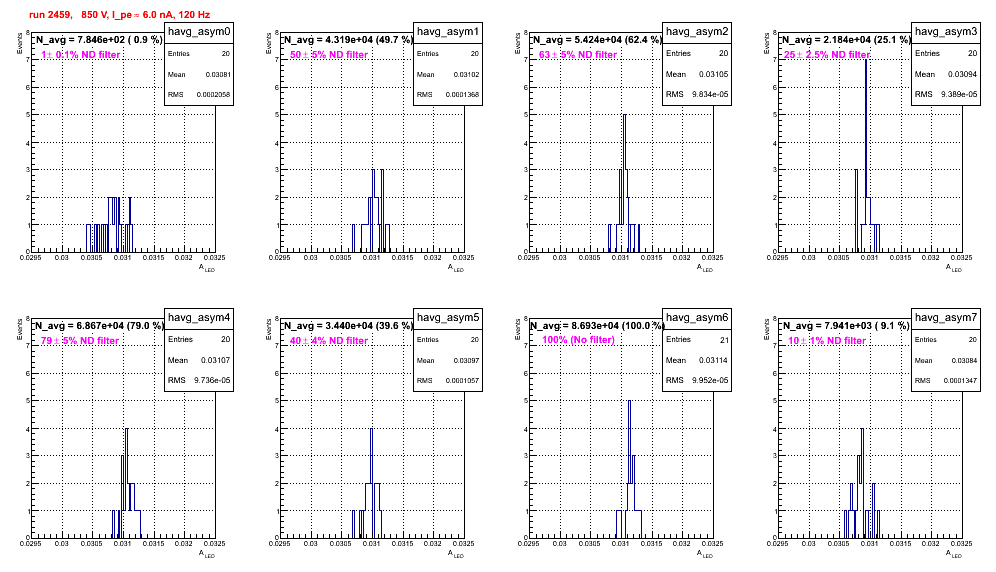Select the havg_asym6 stats box title

(x=697, y=318)
